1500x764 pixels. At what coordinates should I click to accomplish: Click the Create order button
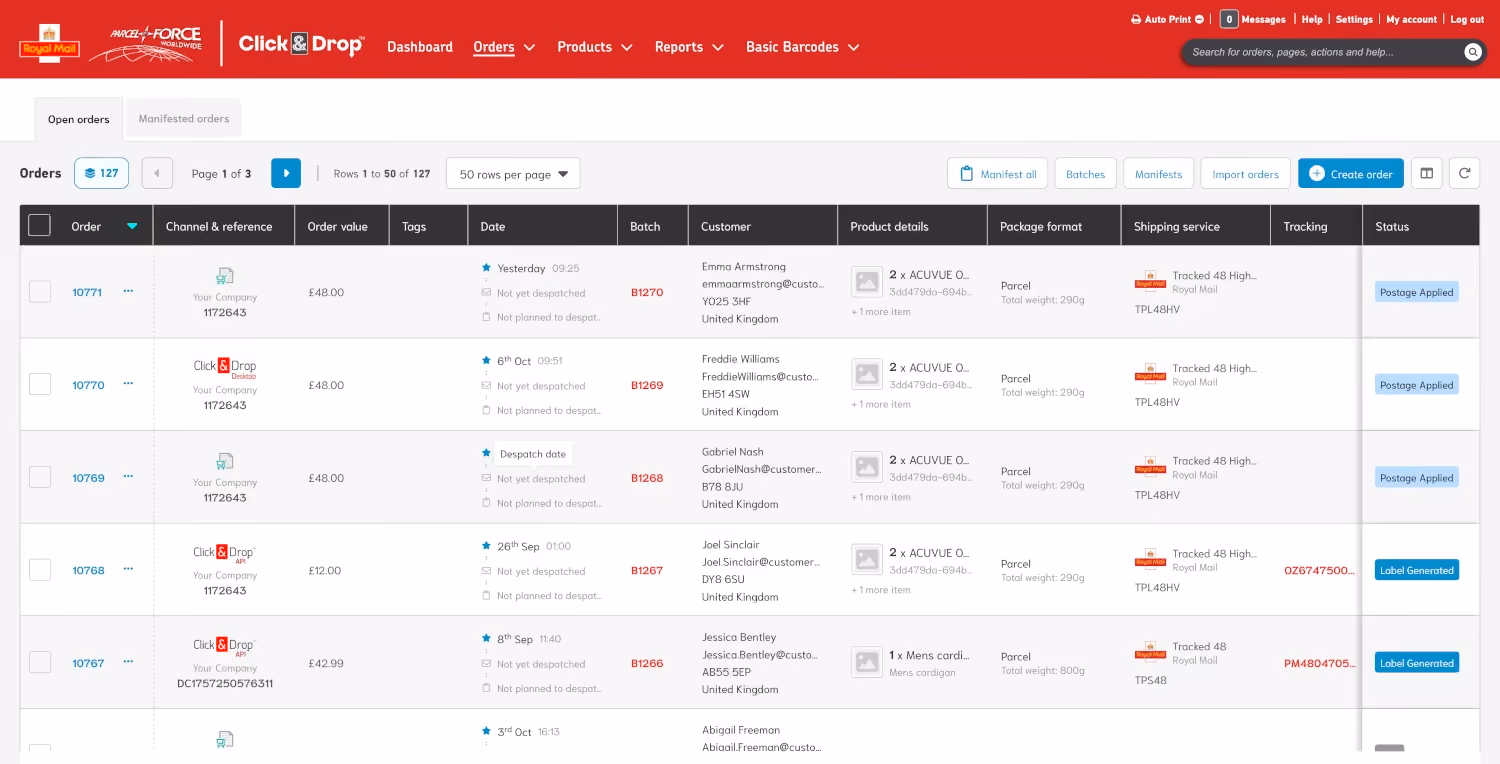[x=1351, y=173]
